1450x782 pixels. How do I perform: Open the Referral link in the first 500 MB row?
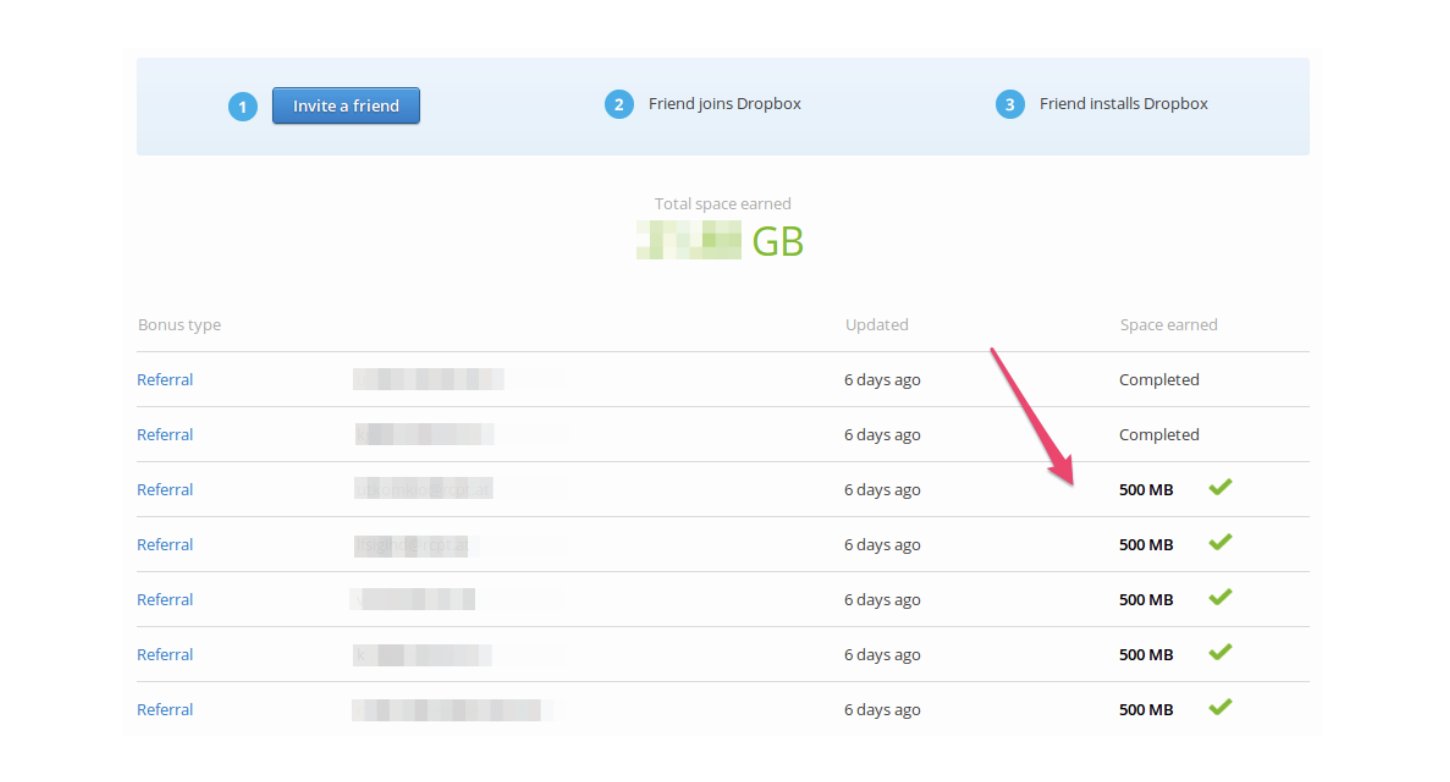point(165,490)
